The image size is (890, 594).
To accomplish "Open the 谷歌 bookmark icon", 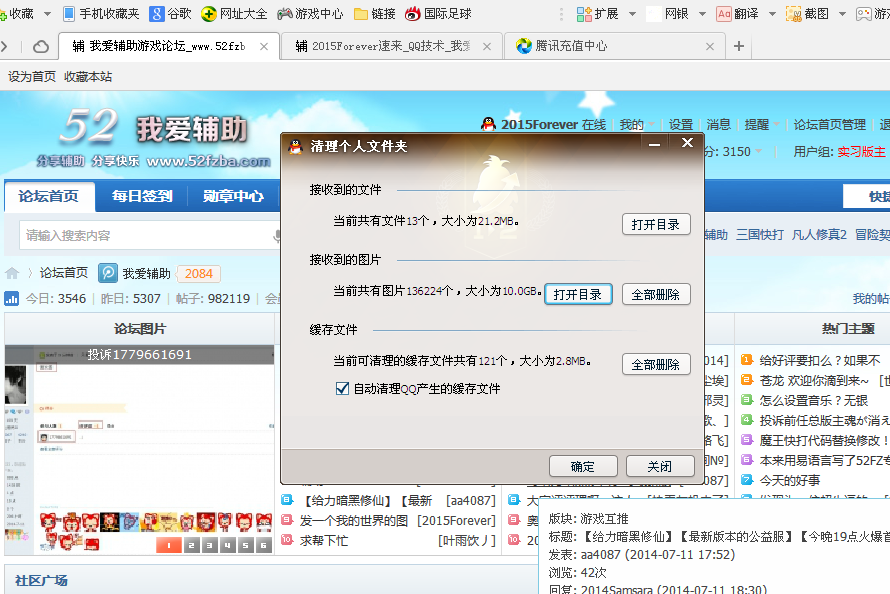I will point(157,14).
